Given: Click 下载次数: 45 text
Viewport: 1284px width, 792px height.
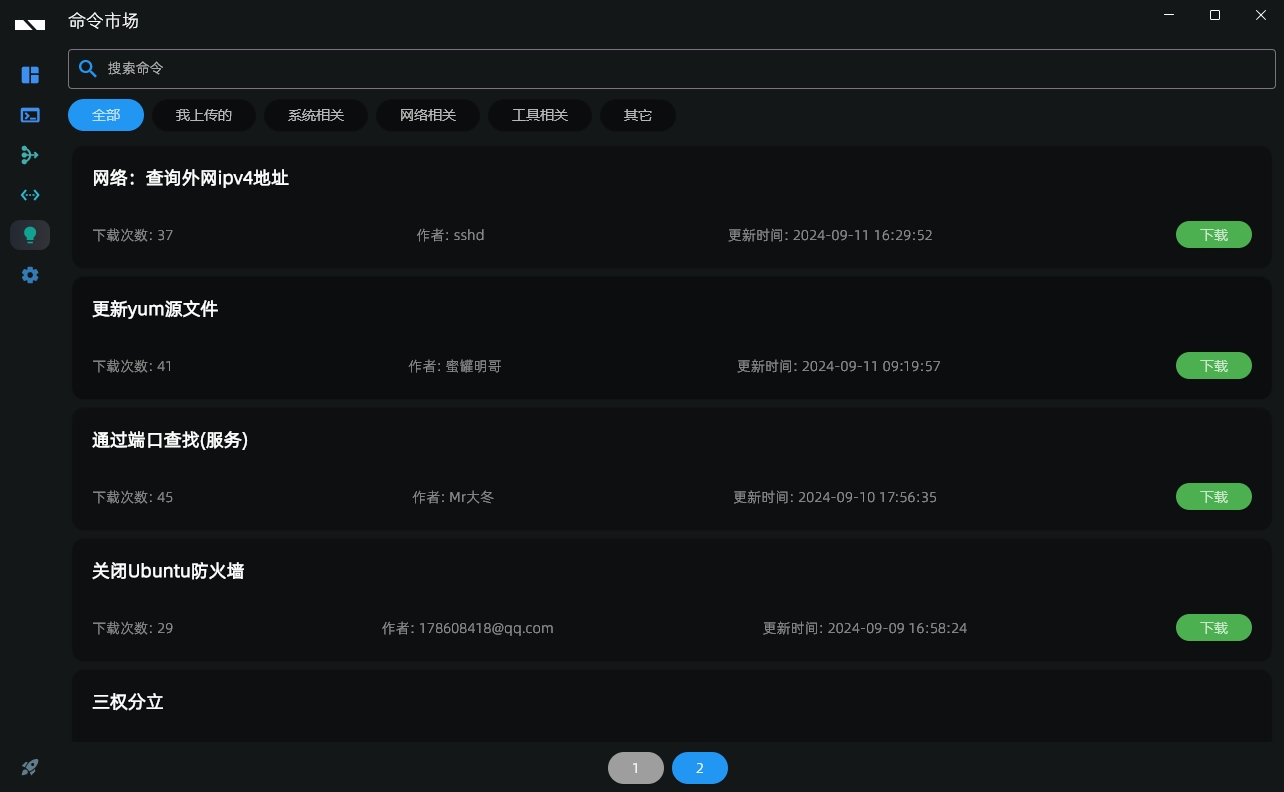Looking at the screenshot, I should [133, 497].
